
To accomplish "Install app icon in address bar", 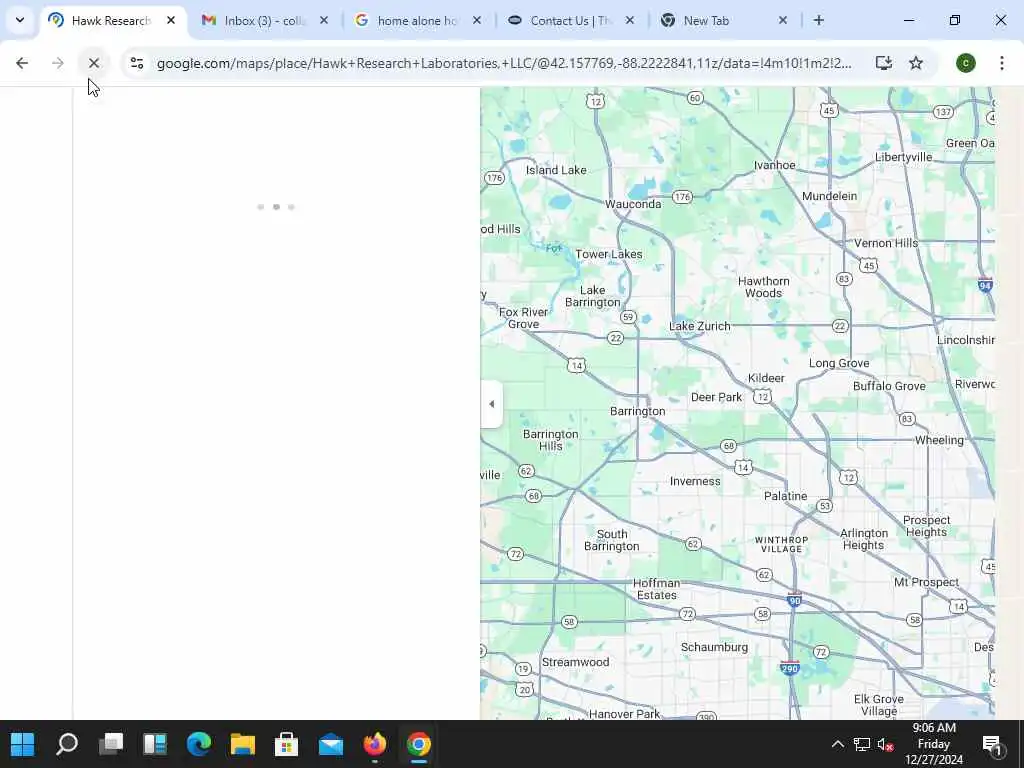I will (x=884, y=63).
